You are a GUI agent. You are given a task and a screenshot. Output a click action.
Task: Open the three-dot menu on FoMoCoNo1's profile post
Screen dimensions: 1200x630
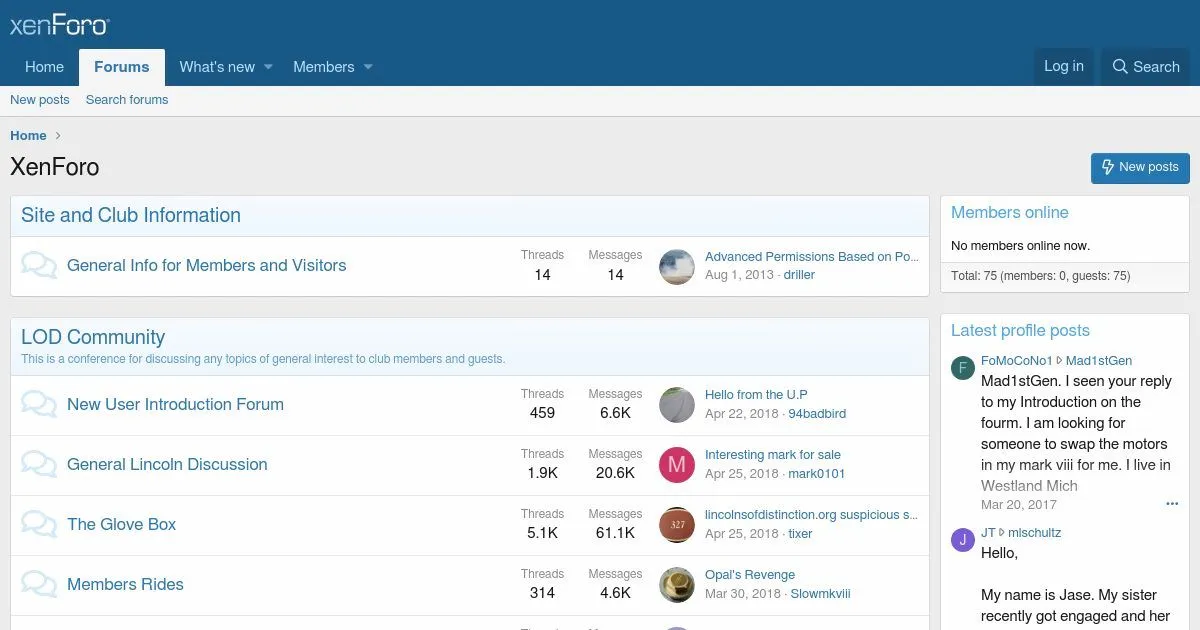pos(1172,504)
